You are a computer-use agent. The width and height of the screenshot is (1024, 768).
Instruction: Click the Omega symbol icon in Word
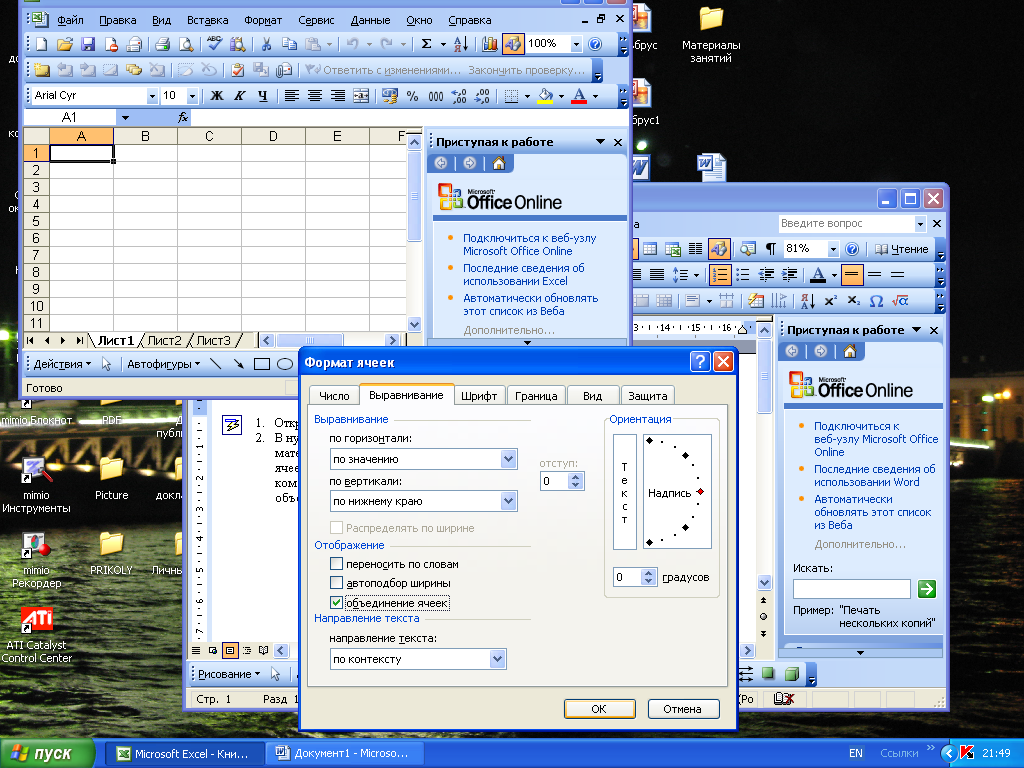coord(876,301)
